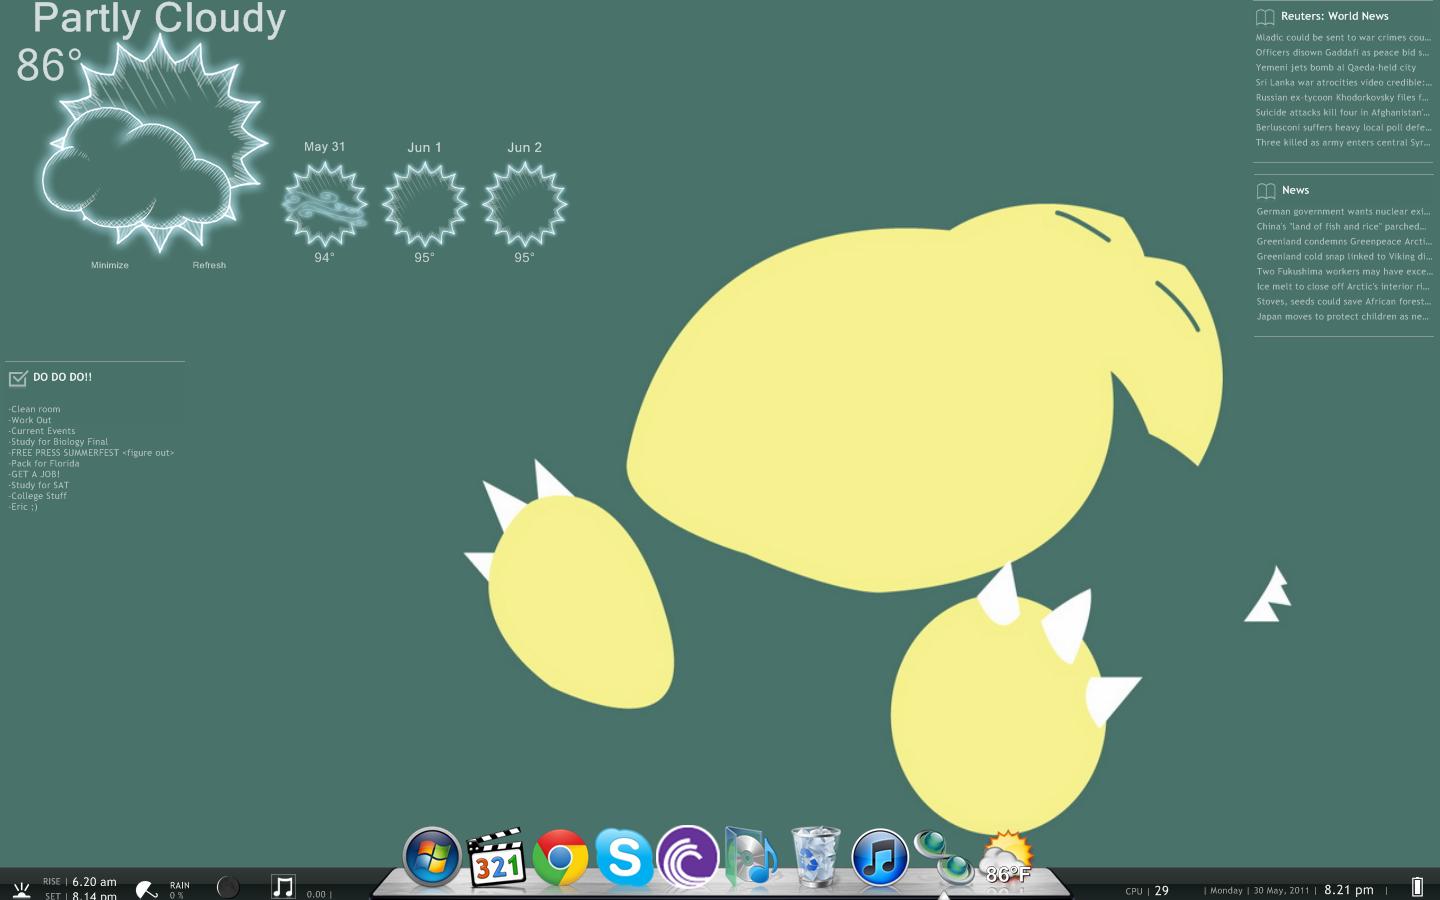Click the Jun 2 sunny forecast icon
1440x900 pixels.
pos(525,204)
